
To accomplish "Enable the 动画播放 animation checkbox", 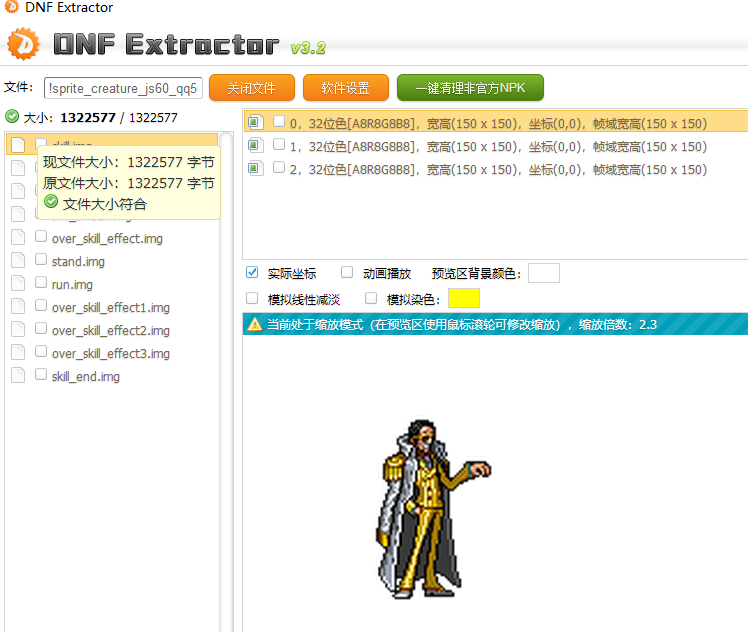I will 347,272.
